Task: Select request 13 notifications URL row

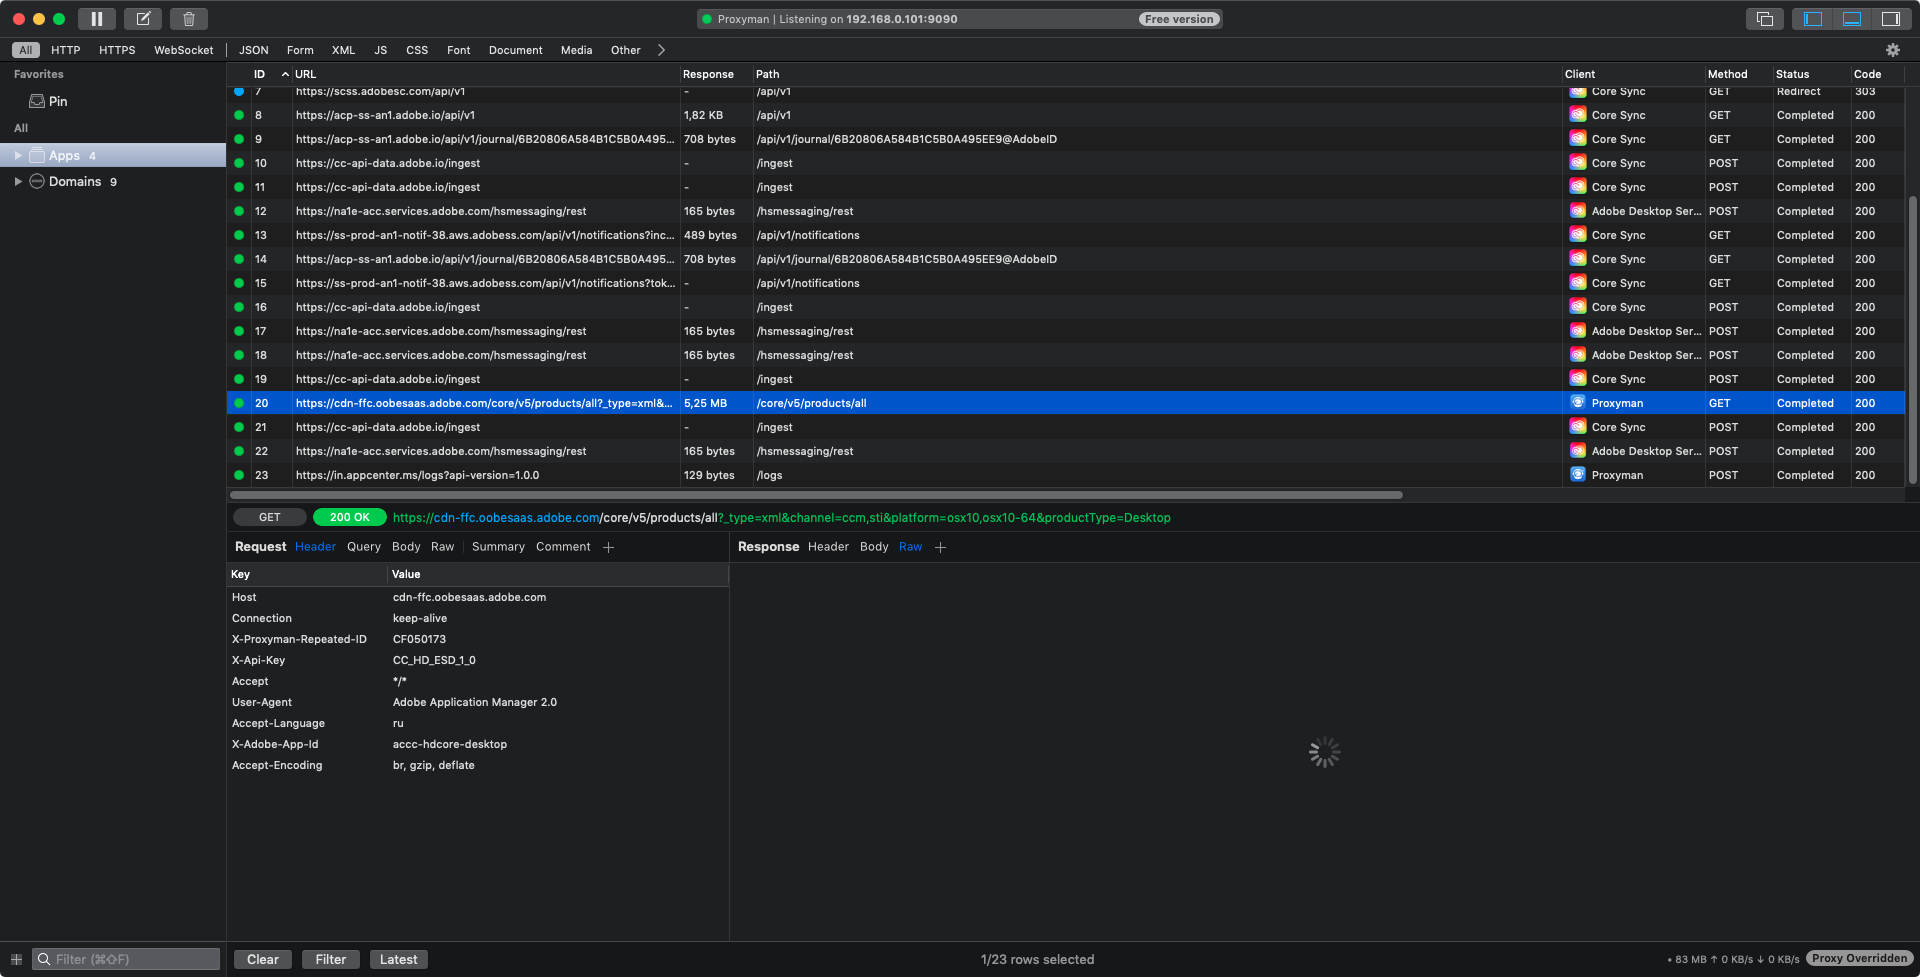Action: click(x=1065, y=235)
